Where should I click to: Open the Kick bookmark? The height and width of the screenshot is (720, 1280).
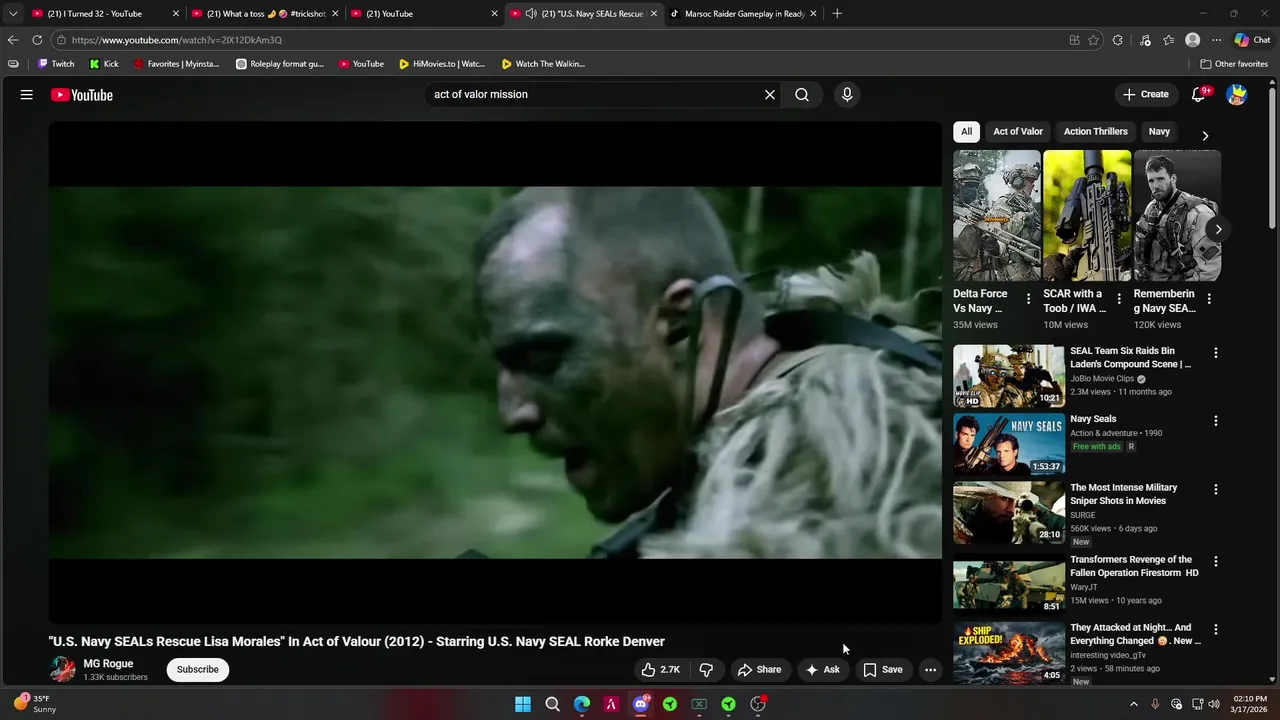(x=104, y=64)
